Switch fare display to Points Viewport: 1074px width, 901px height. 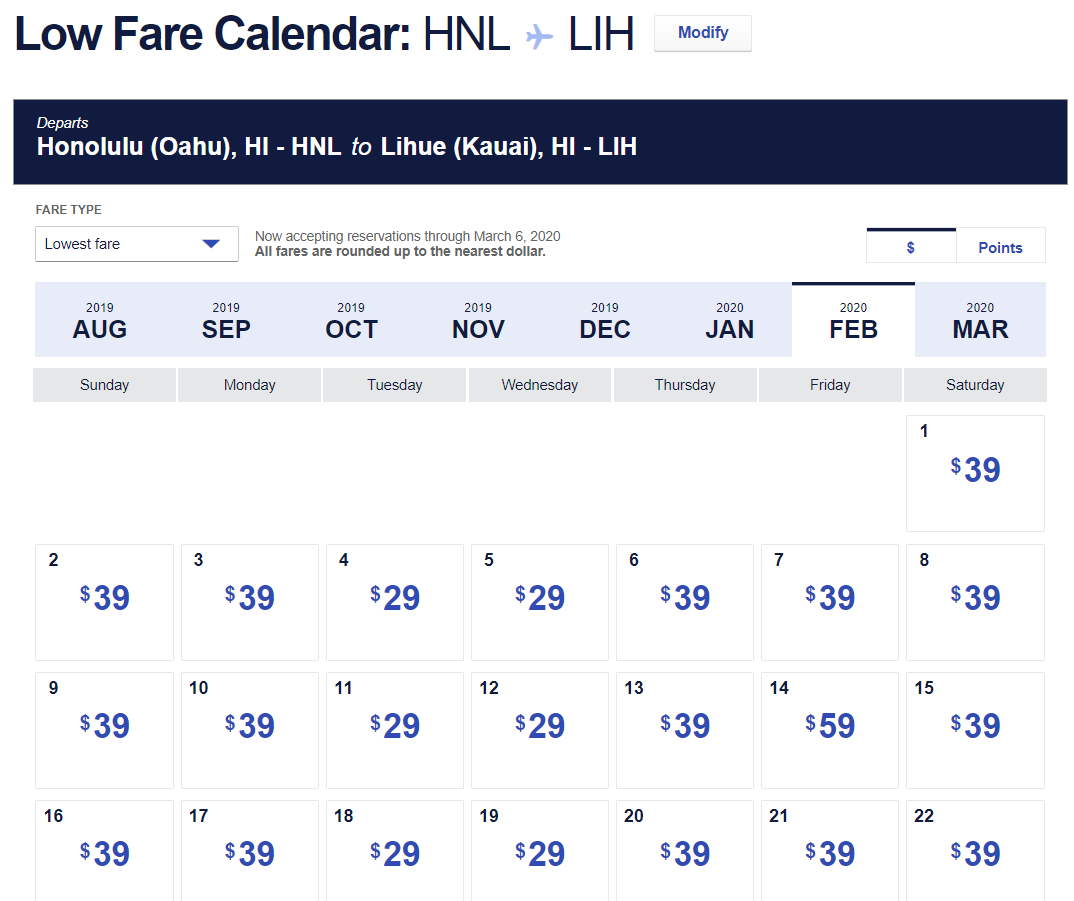click(x=1000, y=247)
